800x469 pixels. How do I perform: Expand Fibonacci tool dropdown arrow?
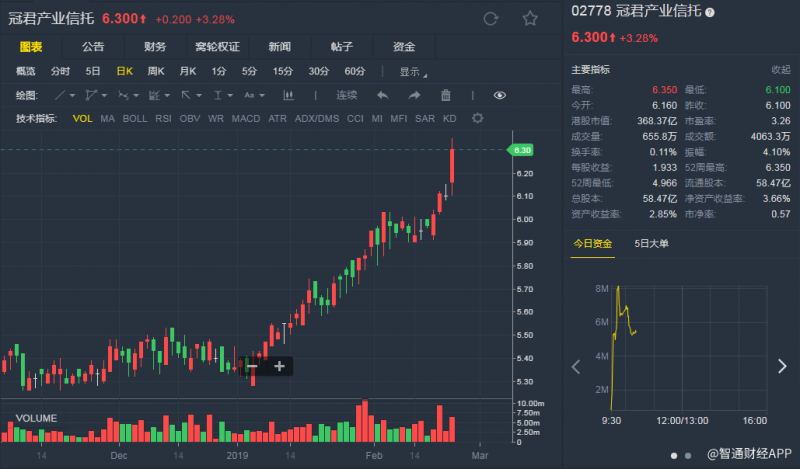point(167,96)
